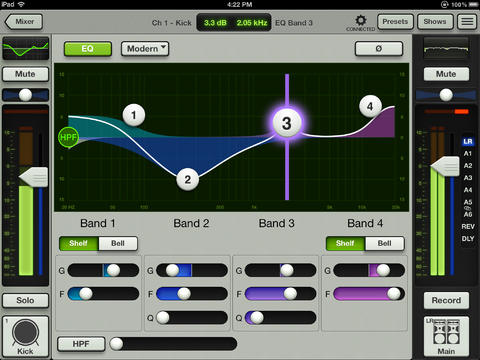
Task: Toggle the green EQ on/off button
Action: click(x=88, y=49)
